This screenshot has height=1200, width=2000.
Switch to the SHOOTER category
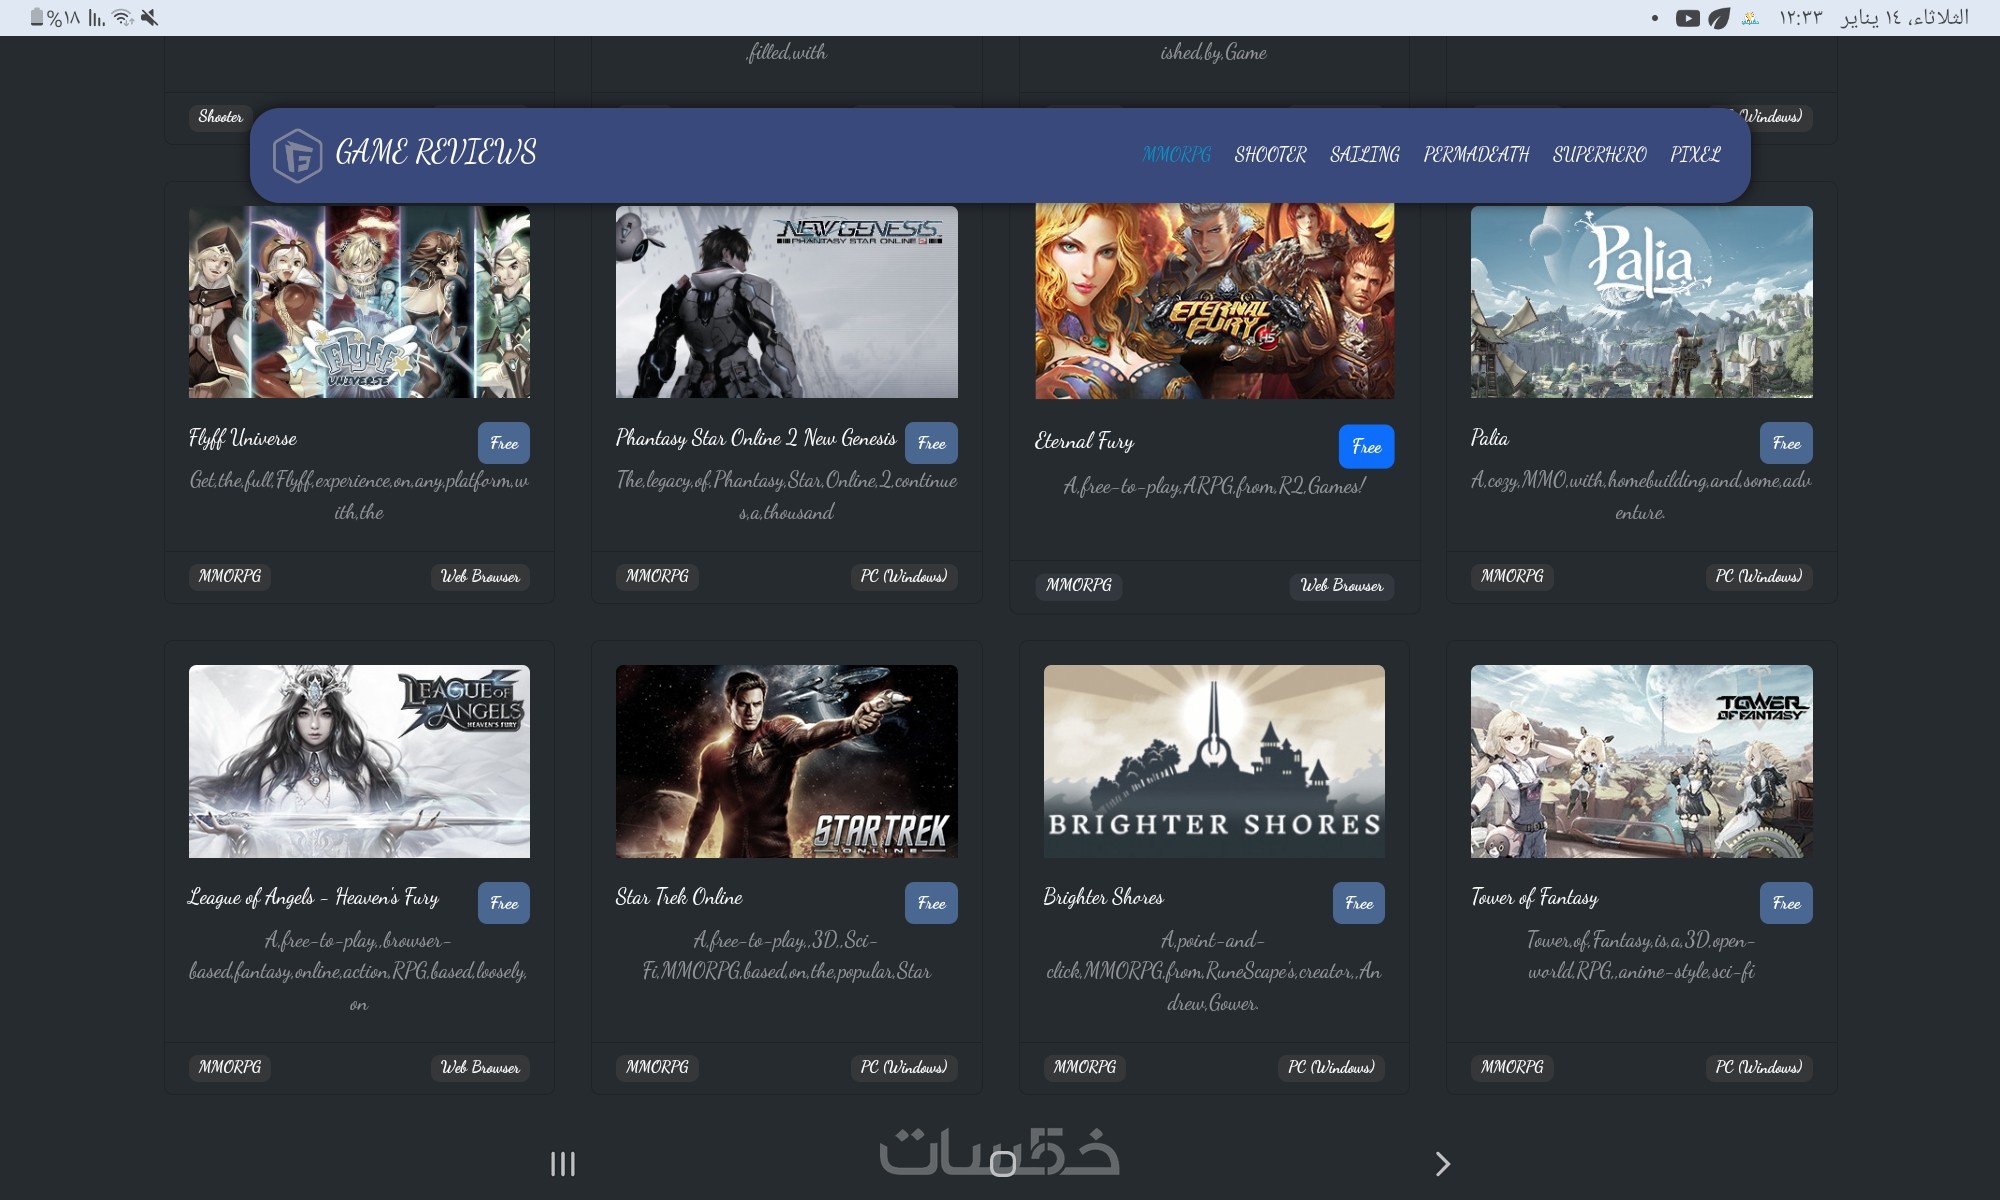(1270, 155)
